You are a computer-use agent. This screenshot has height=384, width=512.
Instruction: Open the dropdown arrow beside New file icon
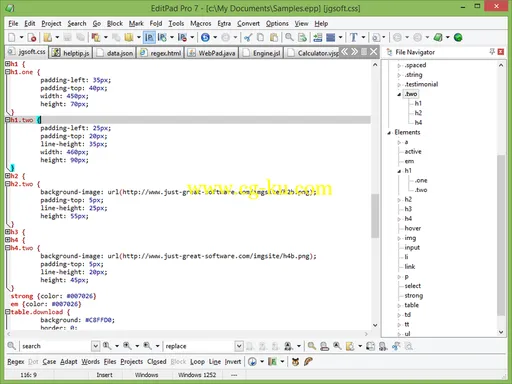coord(21,37)
